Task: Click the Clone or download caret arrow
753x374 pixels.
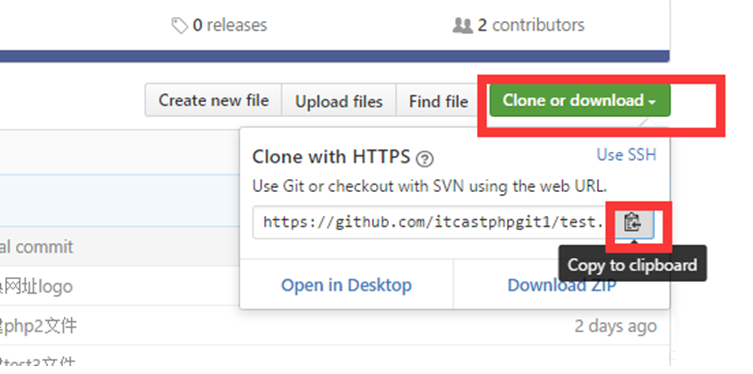Action: [652, 102]
